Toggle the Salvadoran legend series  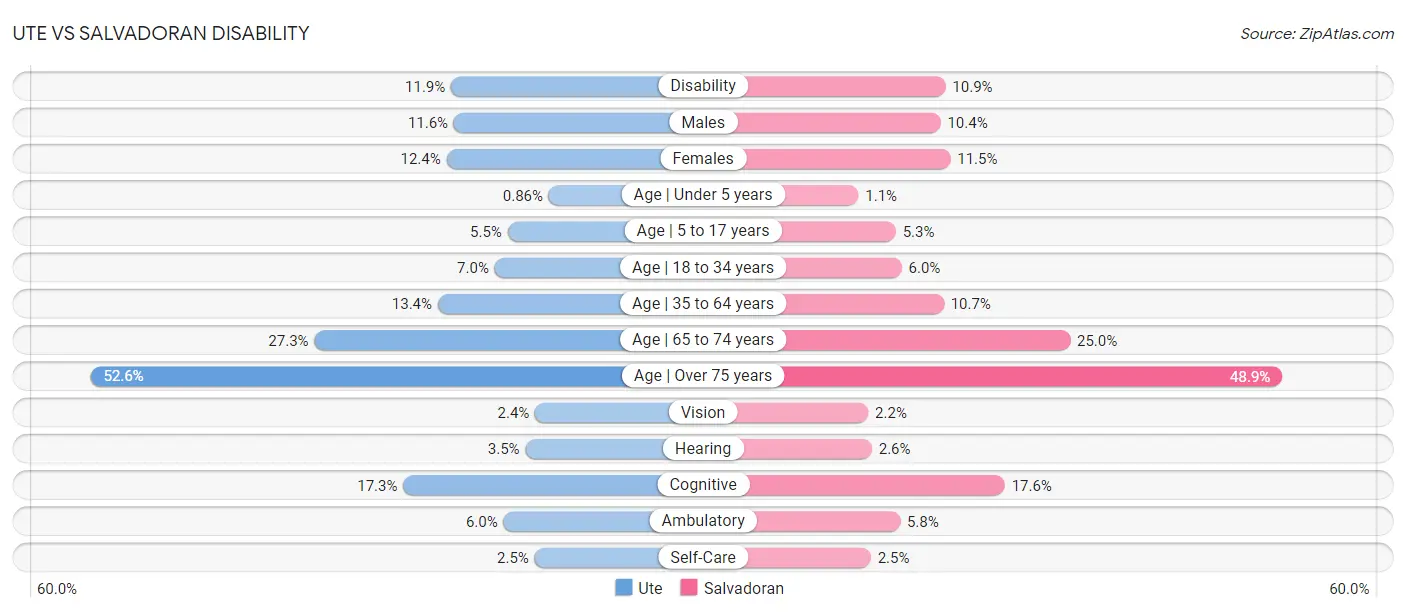pos(732,588)
